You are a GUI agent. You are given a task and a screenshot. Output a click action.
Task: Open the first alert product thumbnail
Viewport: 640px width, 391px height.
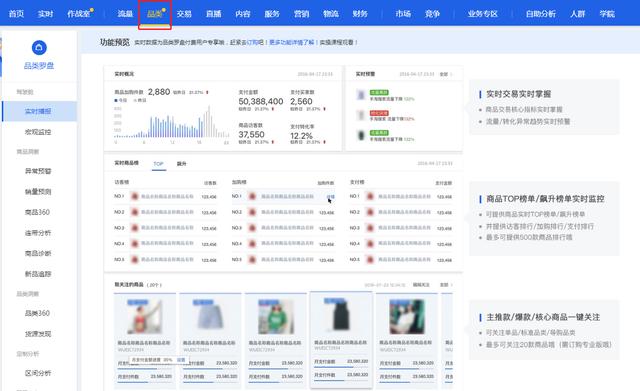[x=361, y=95]
